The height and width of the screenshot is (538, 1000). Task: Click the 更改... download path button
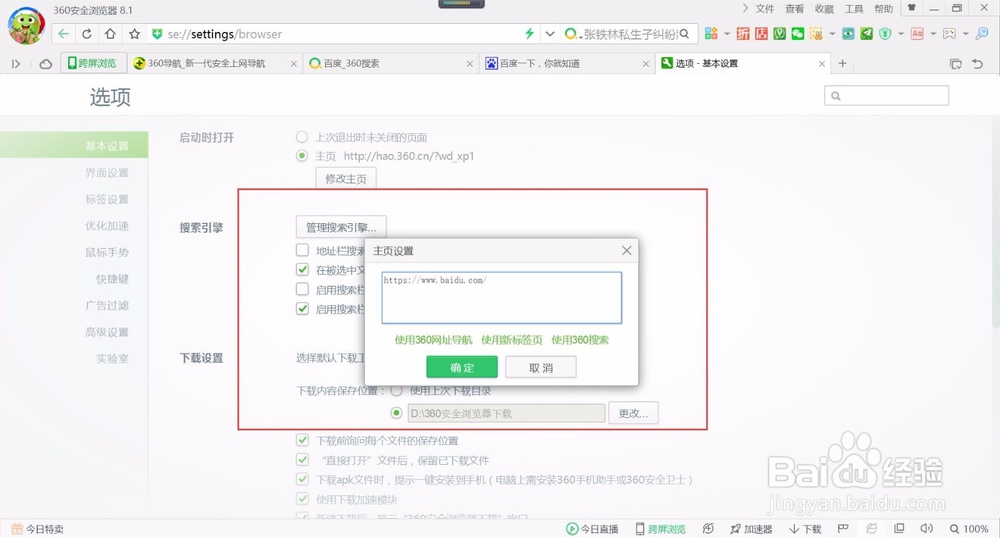point(633,413)
